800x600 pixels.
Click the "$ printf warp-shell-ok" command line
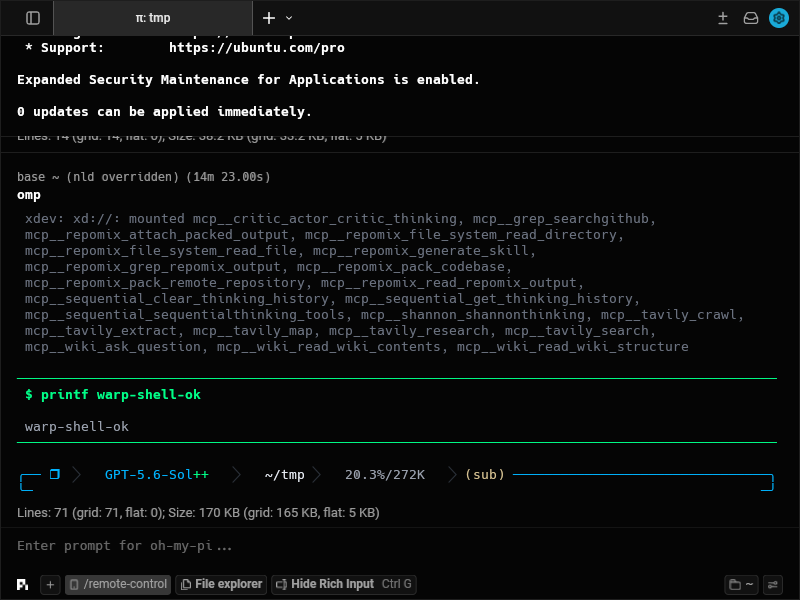click(113, 394)
